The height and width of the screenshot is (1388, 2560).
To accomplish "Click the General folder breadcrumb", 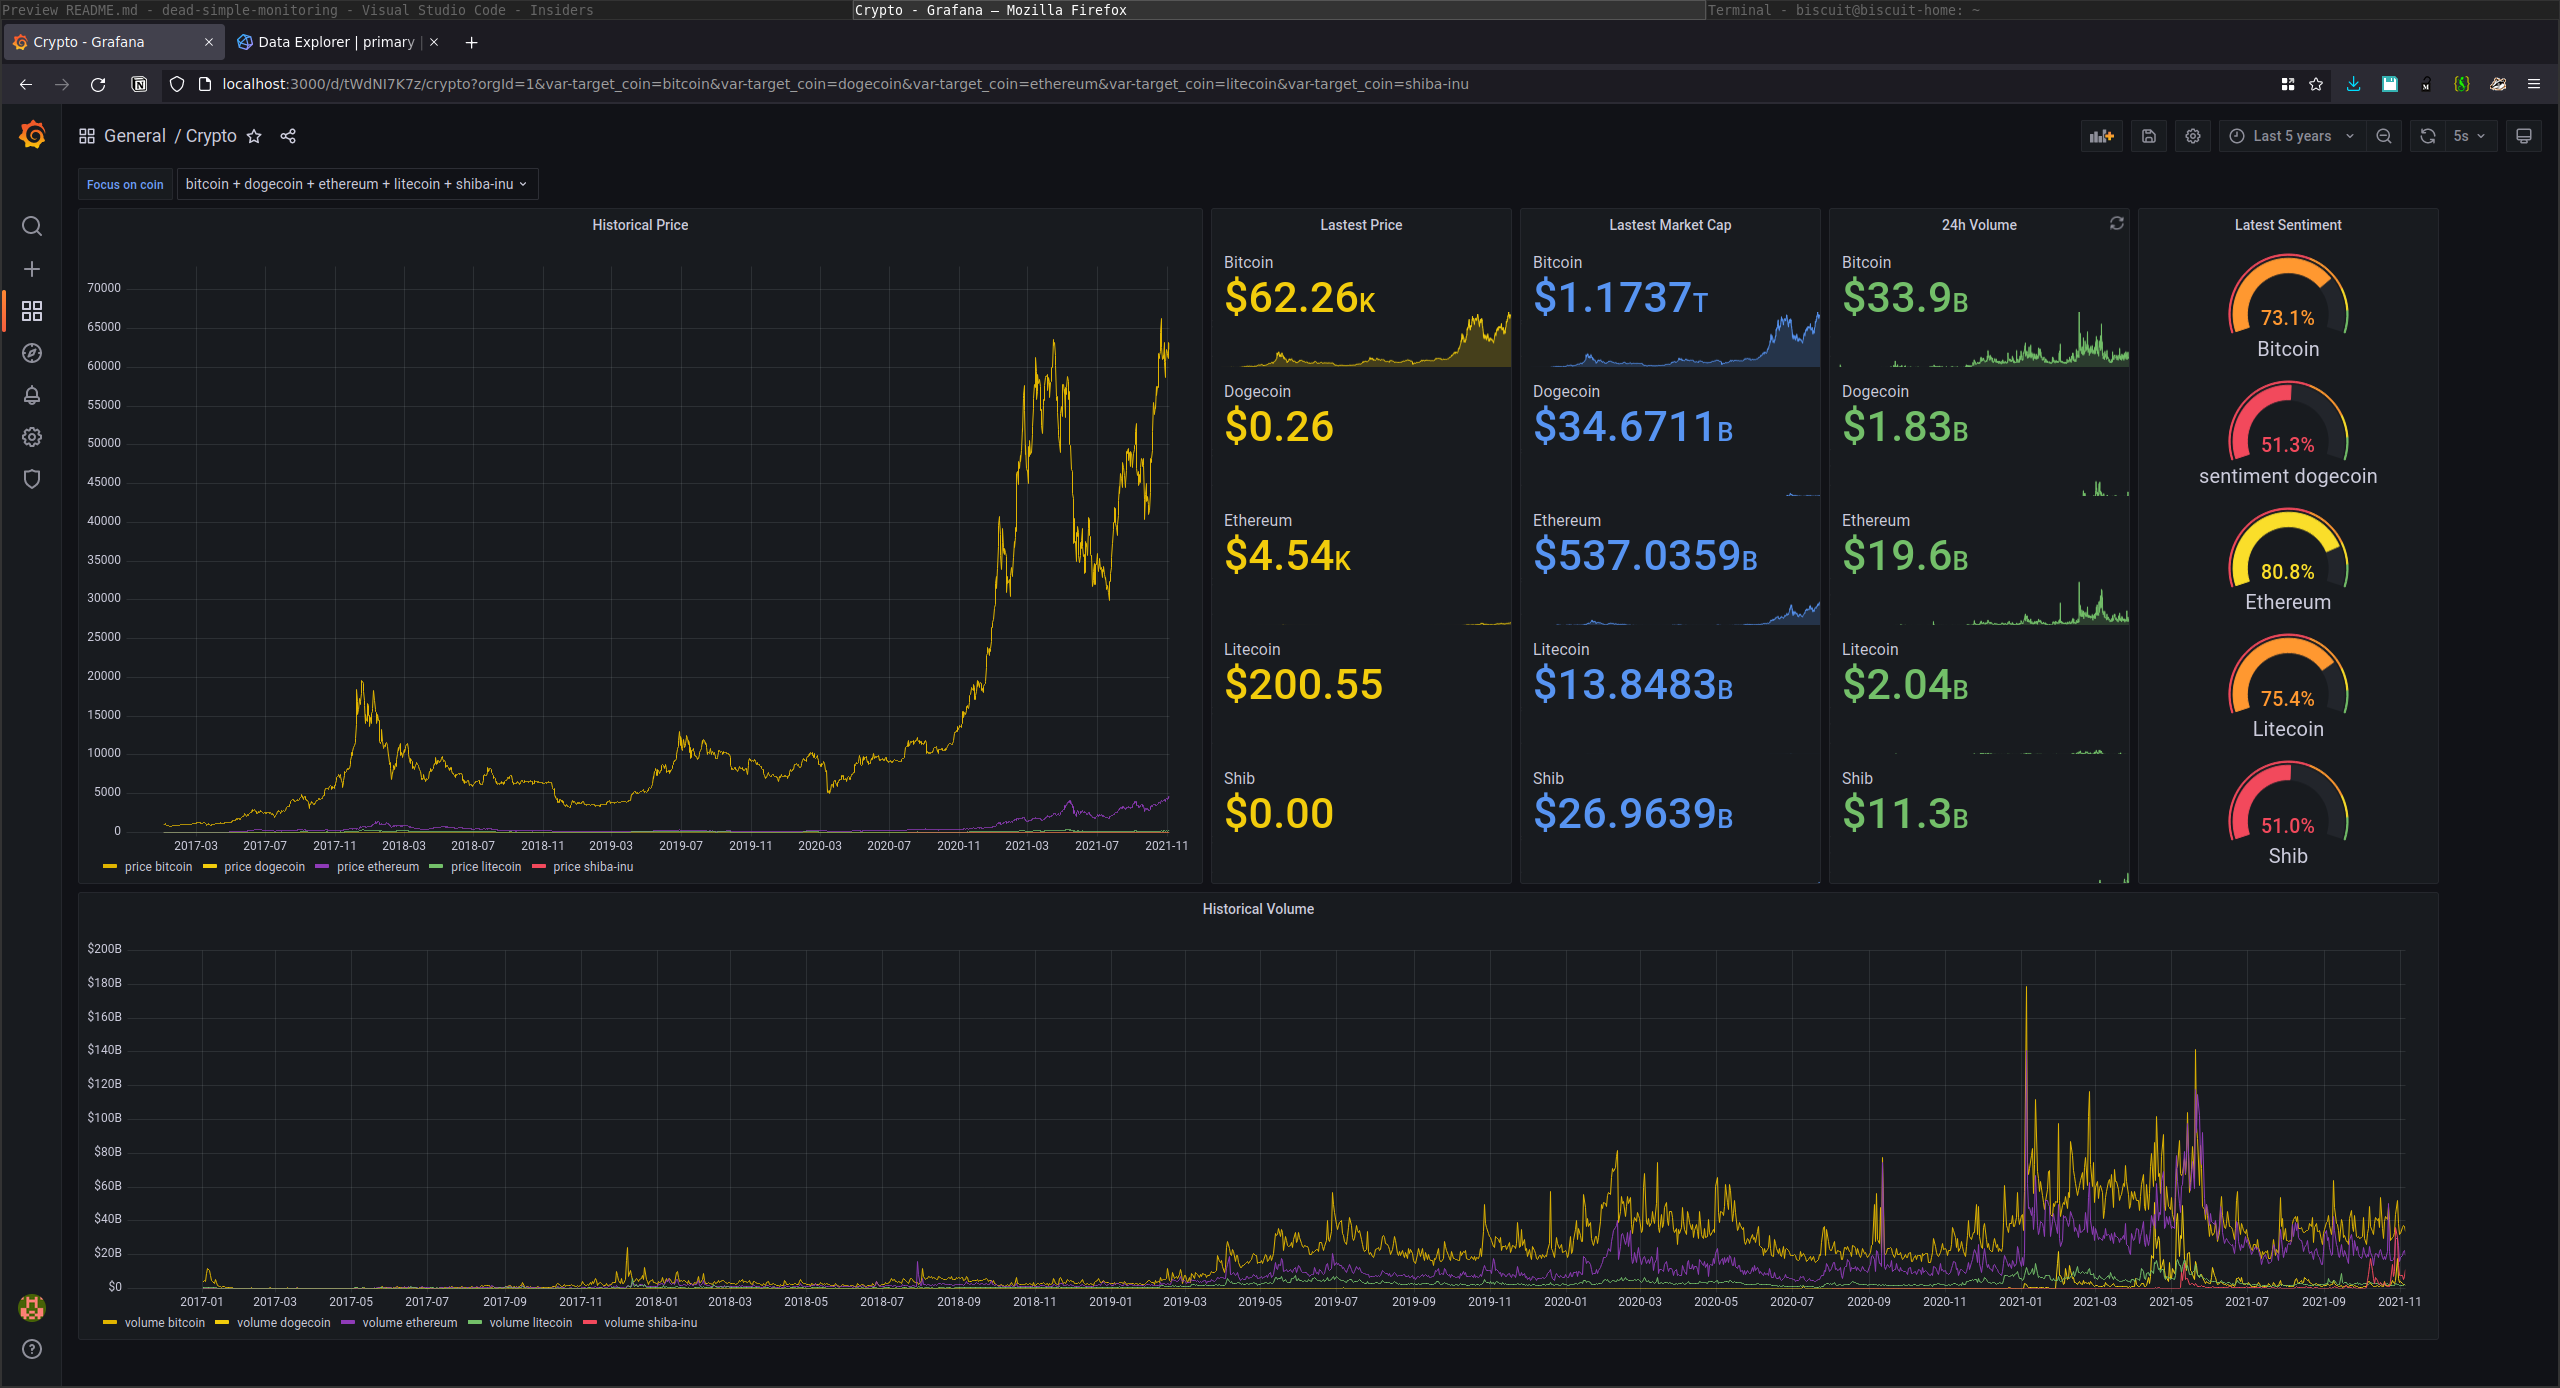I will [135, 136].
